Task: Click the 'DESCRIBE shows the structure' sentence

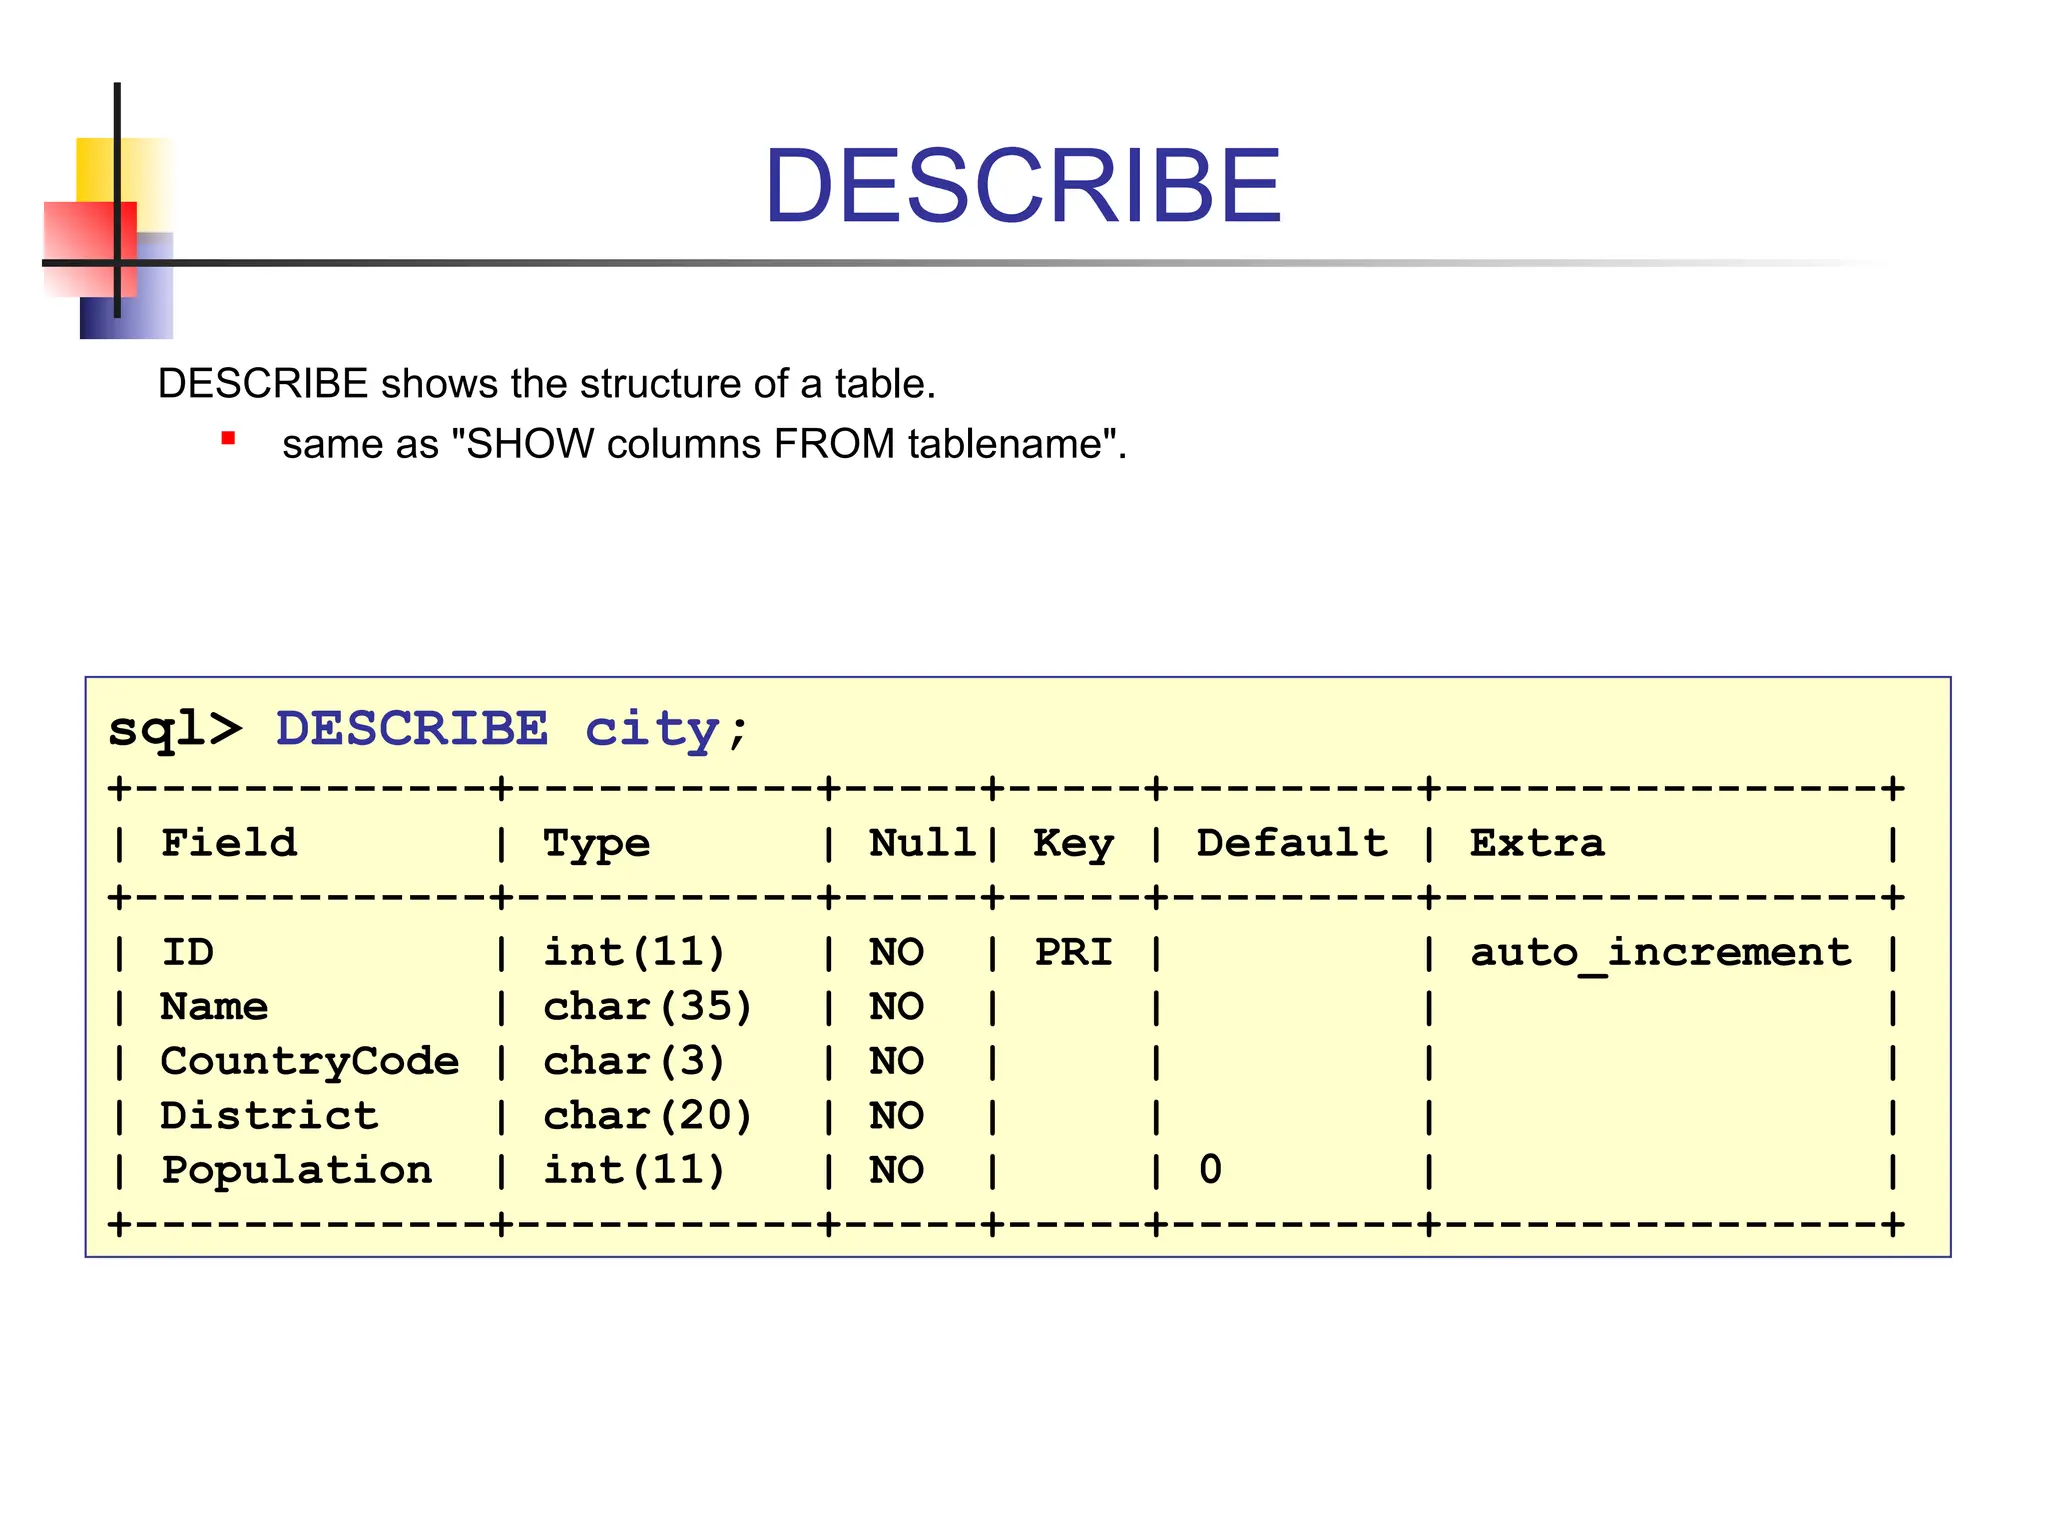Action: 546,384
